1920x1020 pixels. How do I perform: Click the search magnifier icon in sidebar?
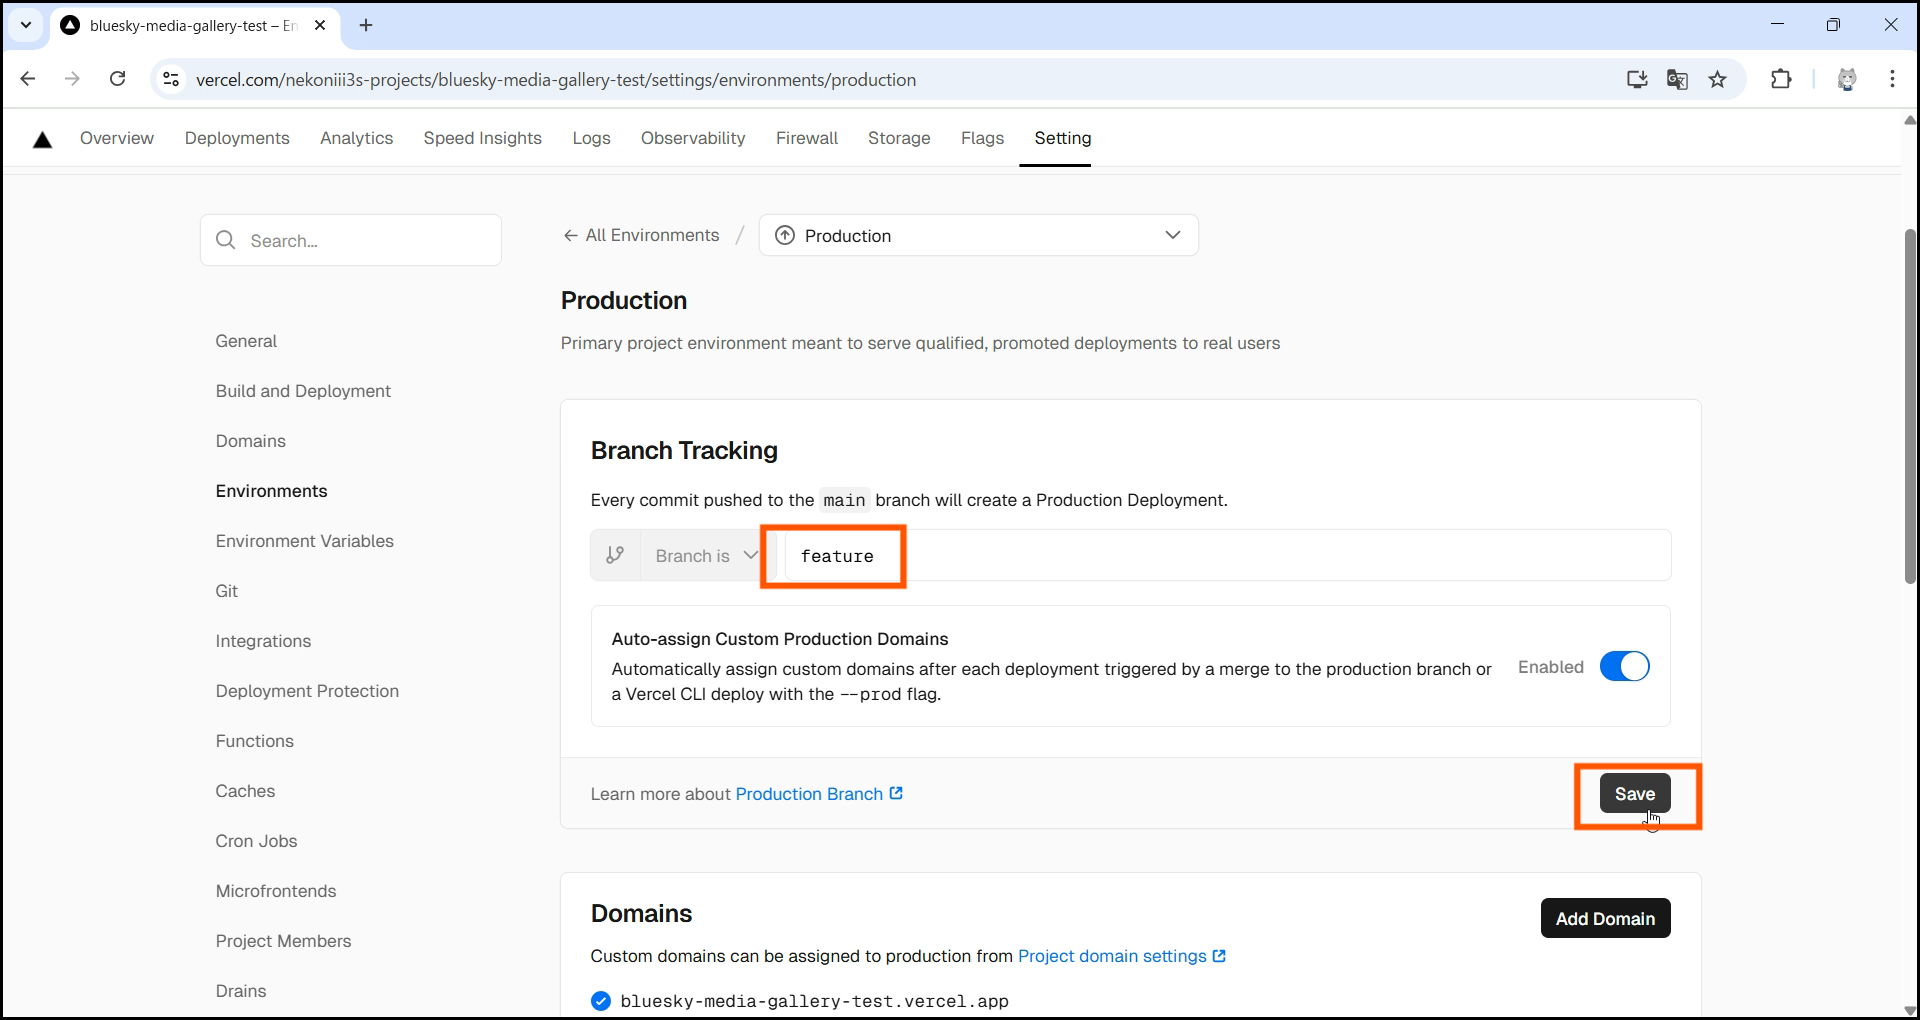pos(226,240)
